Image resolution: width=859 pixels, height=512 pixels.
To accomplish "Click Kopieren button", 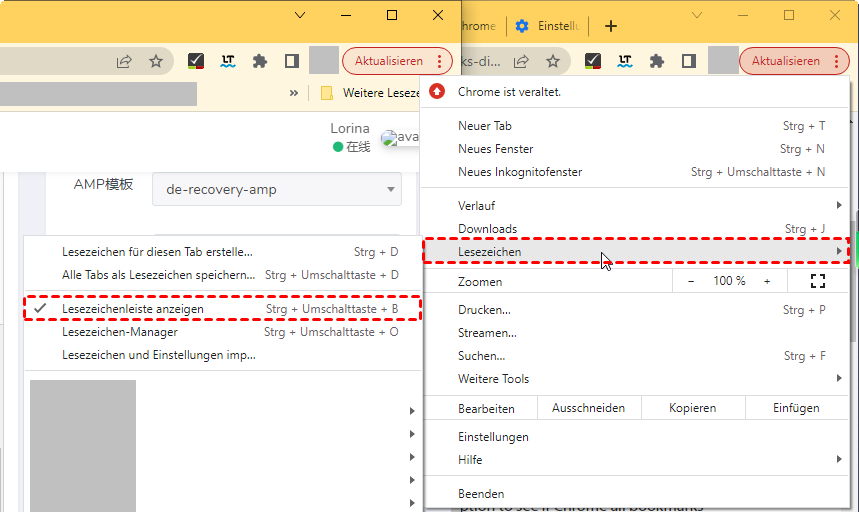I will 692,408.
